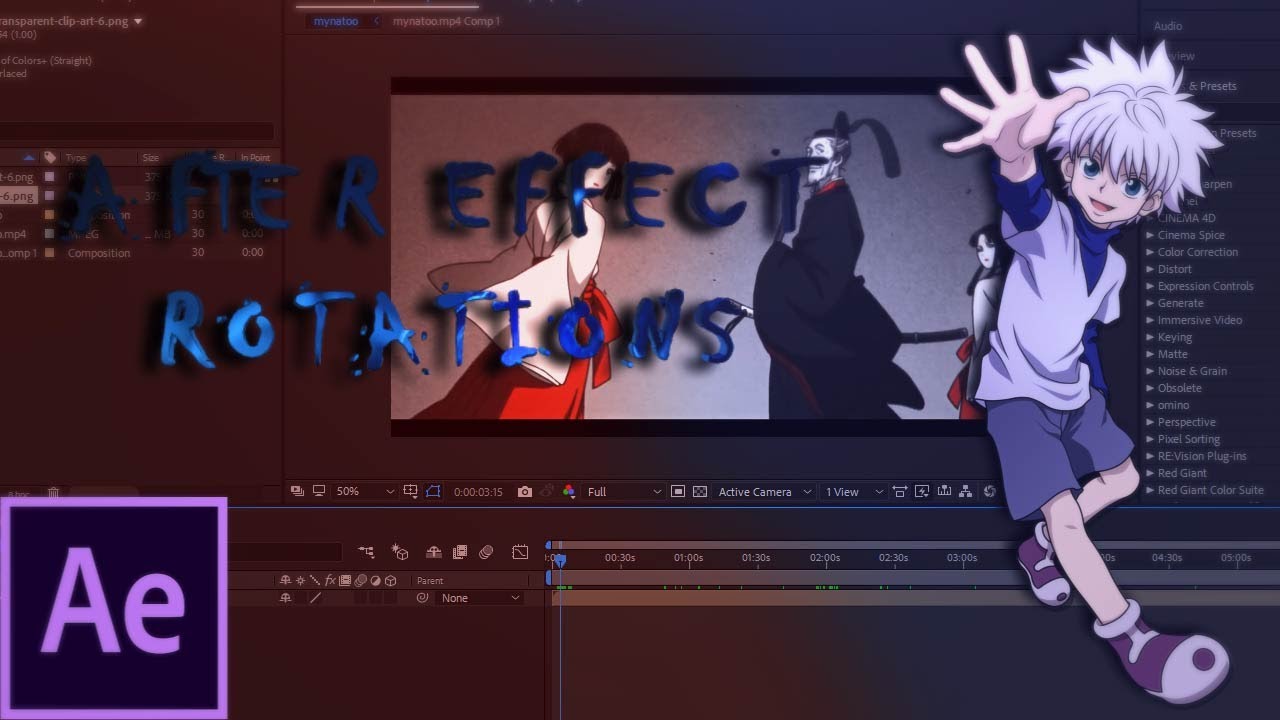Open the Full resolution dropdown
The image size is (1280, 720).
(x=625, y=492)
